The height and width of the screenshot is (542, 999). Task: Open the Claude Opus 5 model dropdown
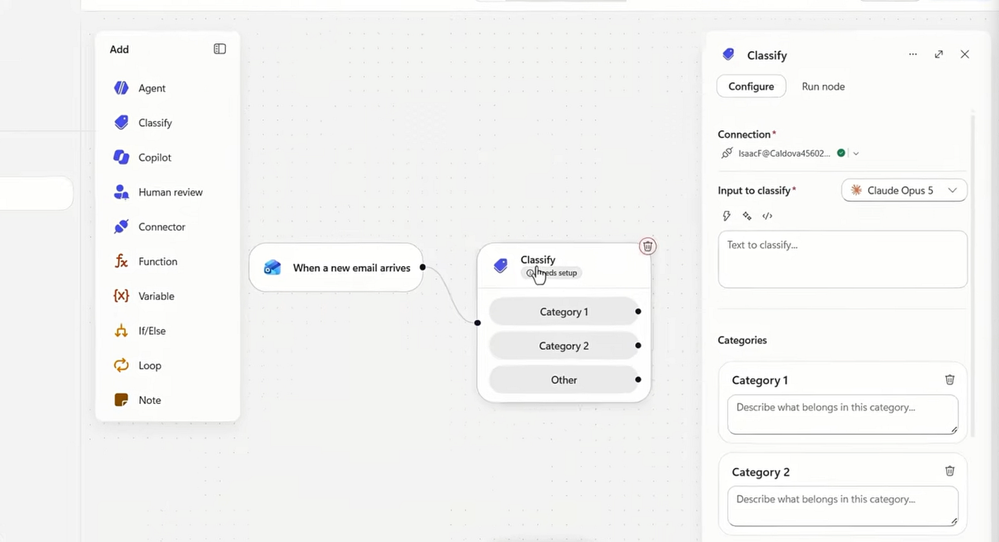[904, 190]
